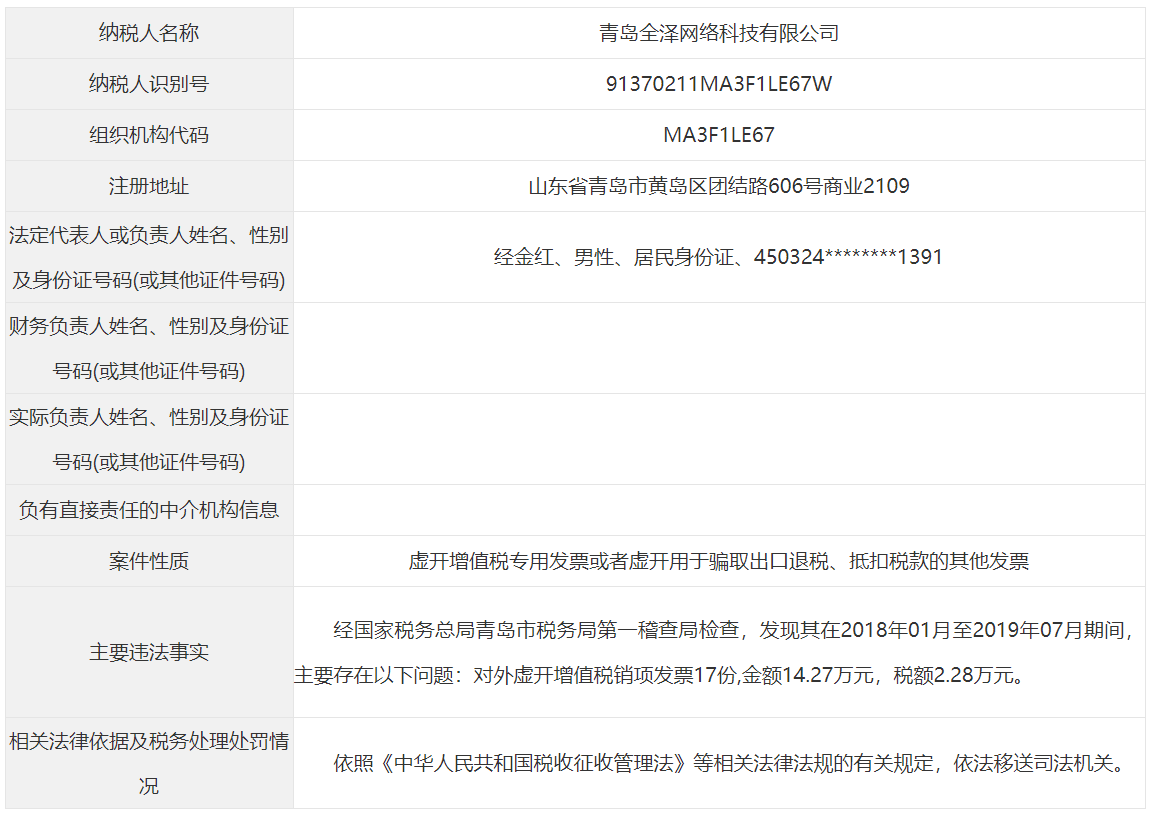
Task: Click the 注册地址 label cell
Action: click(149, 186)
